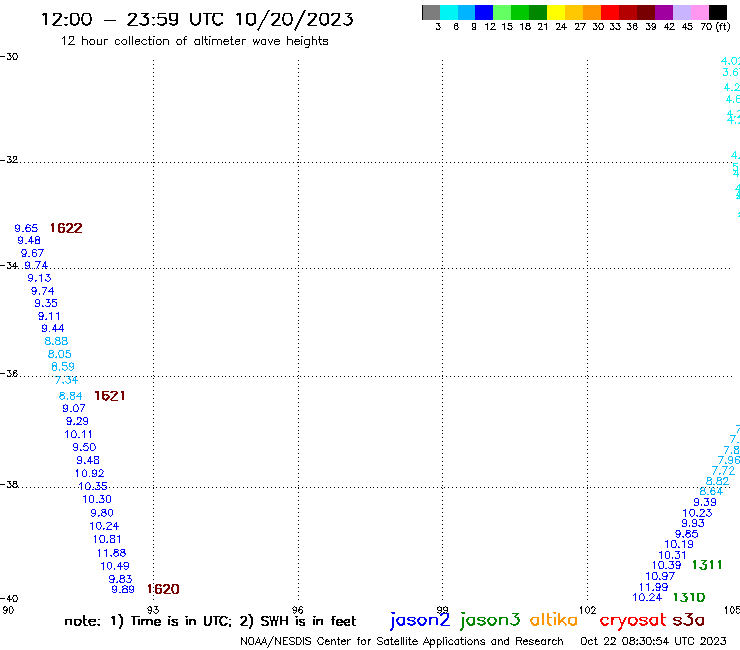Click the 'jason3' satellite legend label
The image size is (740, 650).
490,620
